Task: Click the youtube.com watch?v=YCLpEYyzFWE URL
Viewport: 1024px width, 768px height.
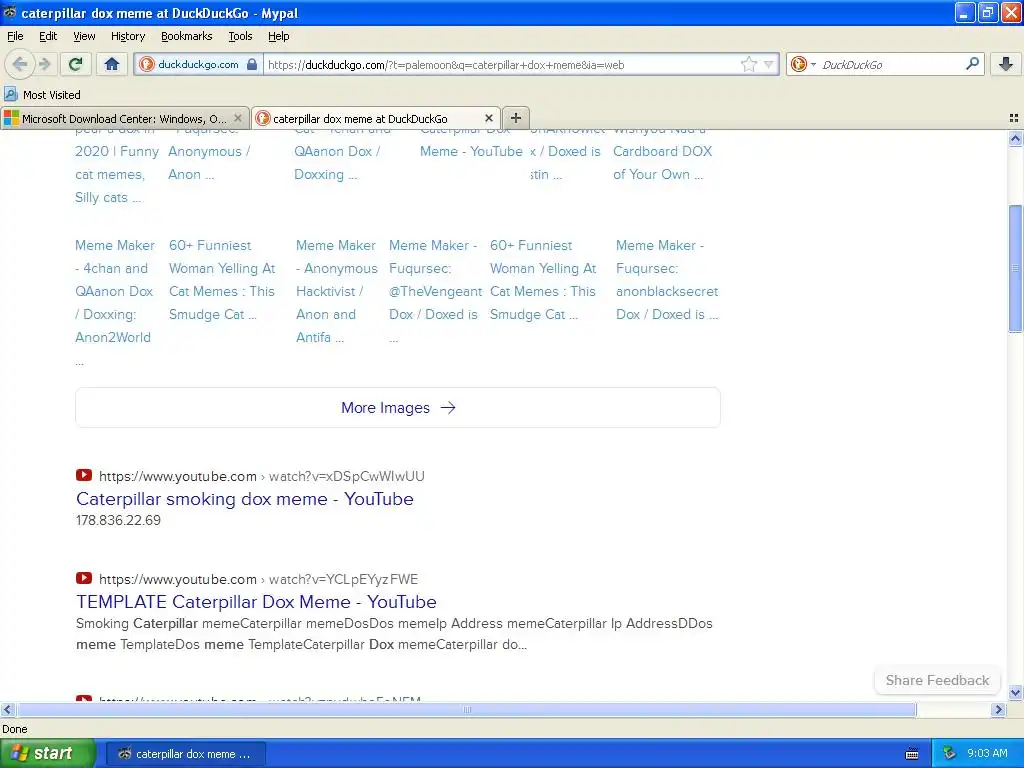Action: coord(259,579)
